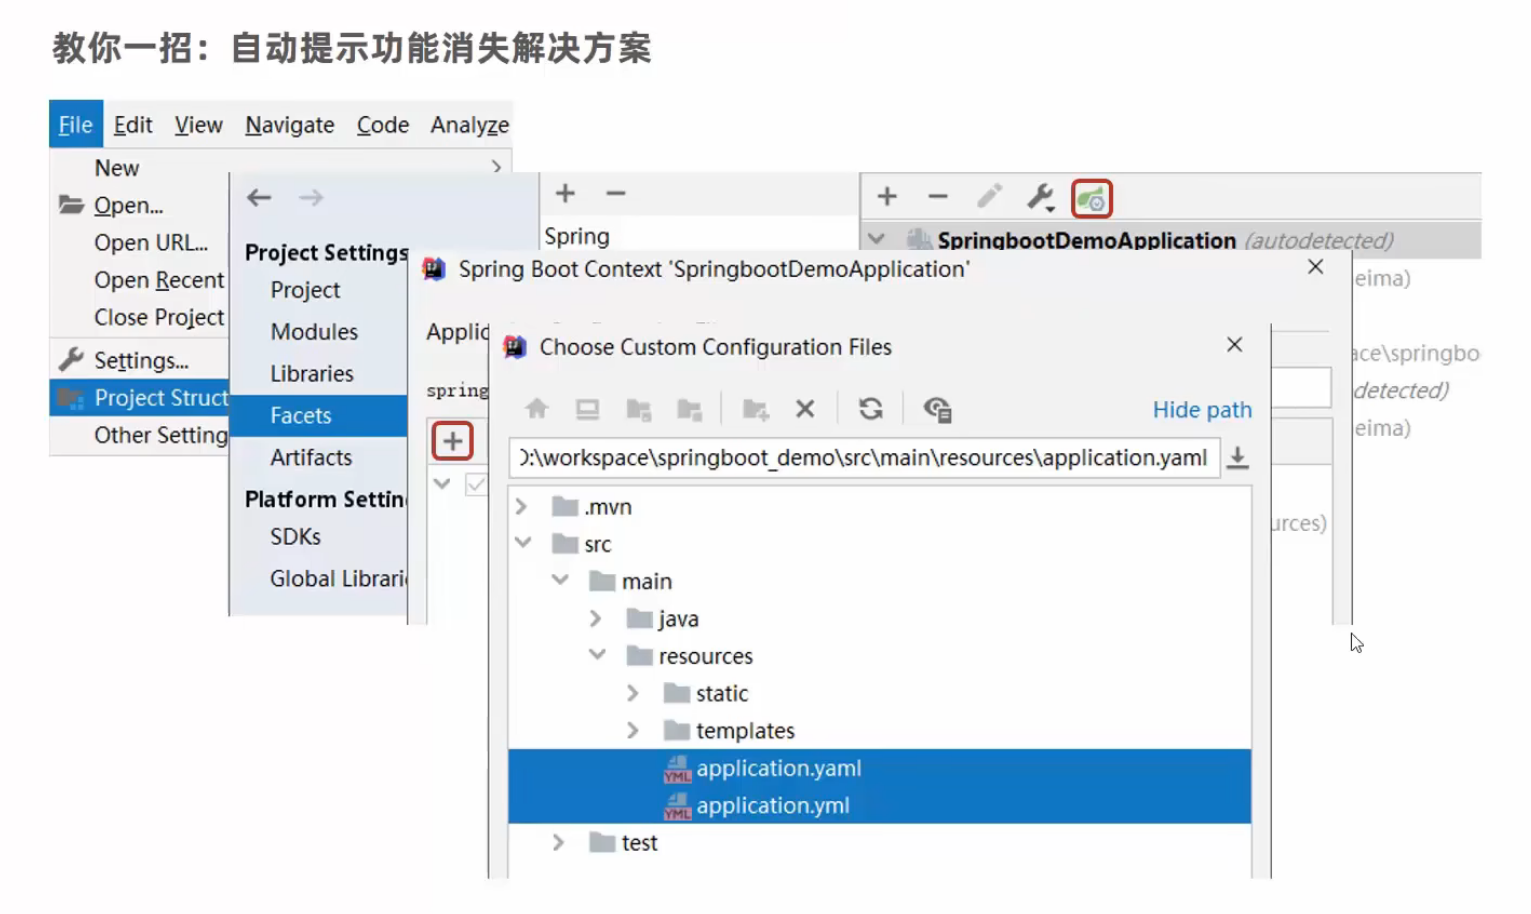Open the File menu
Screen dimensions: 1531x914
(x=76, y=125)
